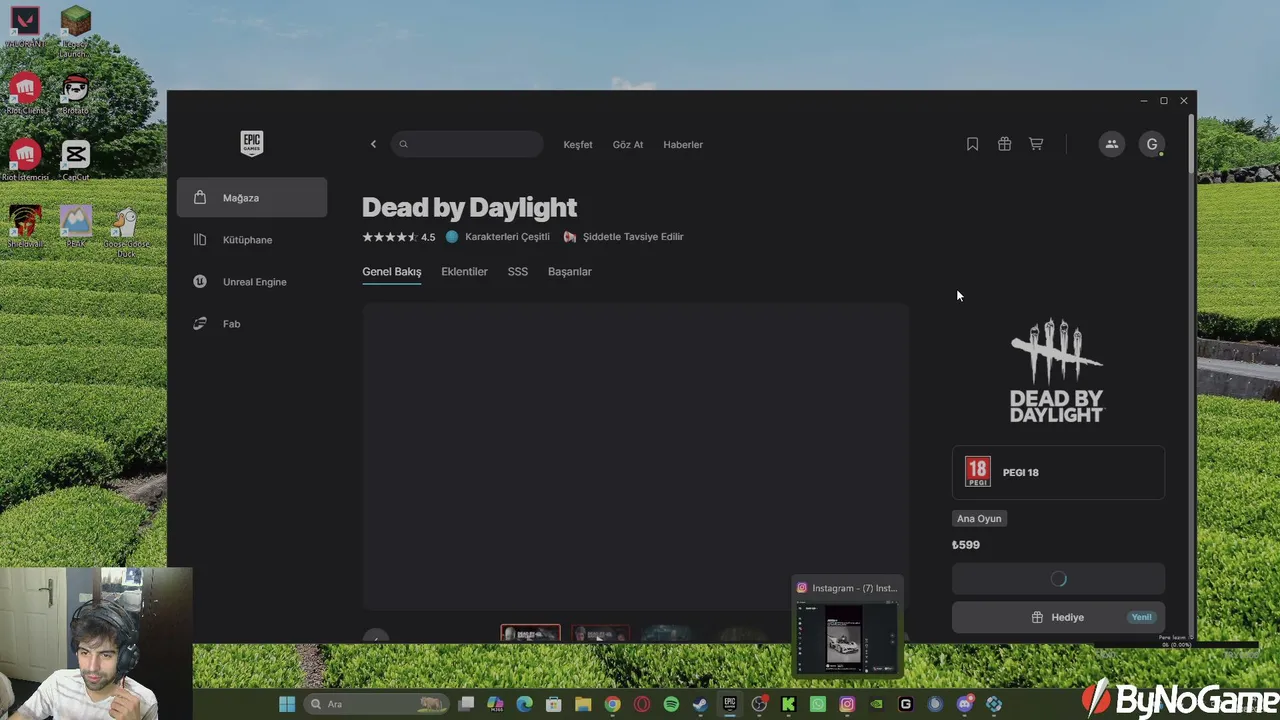Click the loading purchase button
This screenshot has height=720, width=1280.
tap(1058, 579)
